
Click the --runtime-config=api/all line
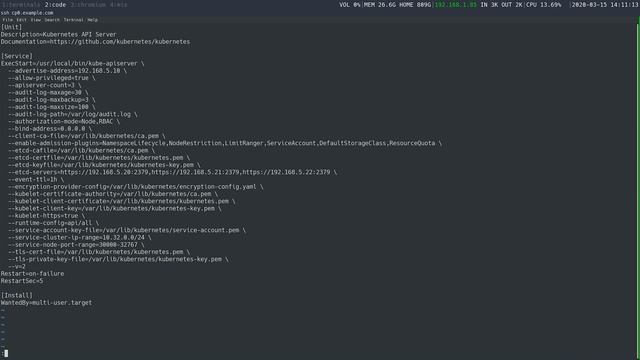click(53, 223)
